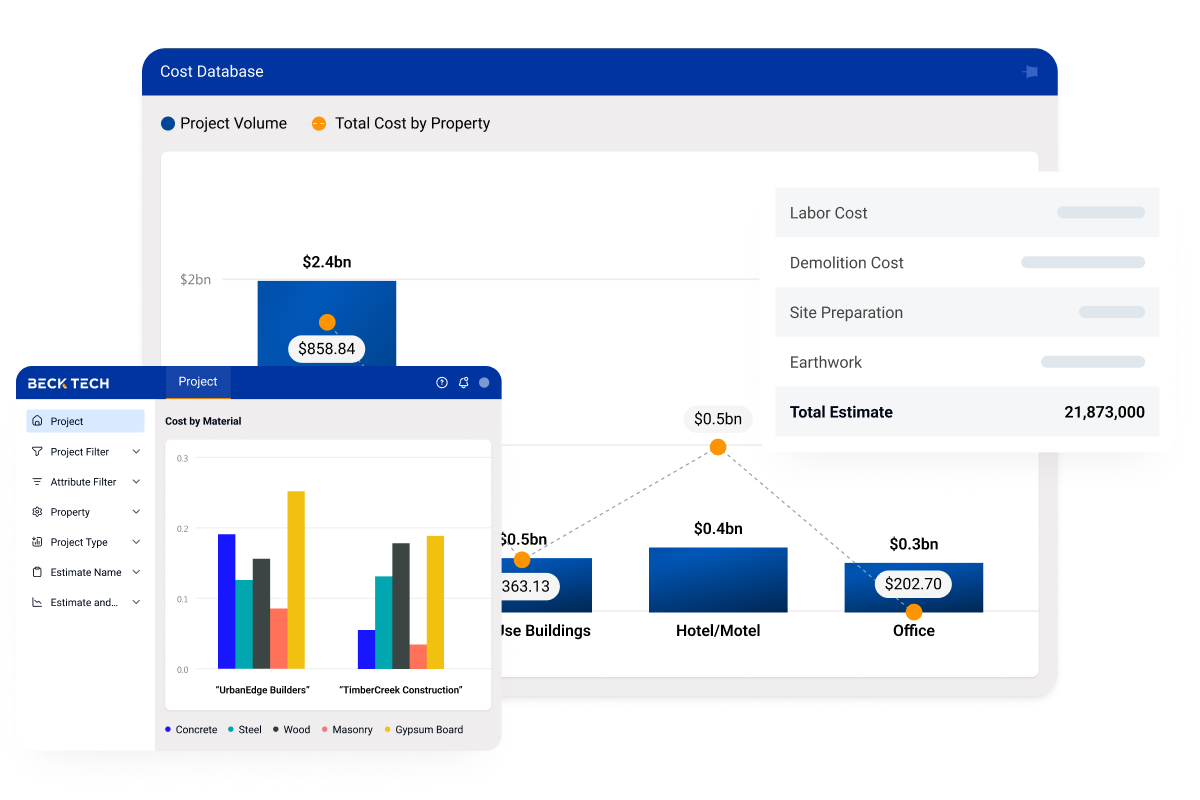Click the Demolition Cost row
Viewport: 1200px width, 800px height.
click(967, 262)
